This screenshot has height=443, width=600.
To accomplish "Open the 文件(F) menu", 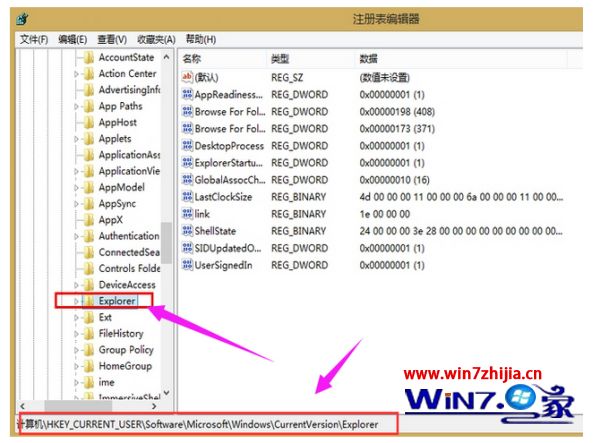I will click(34, 39).
